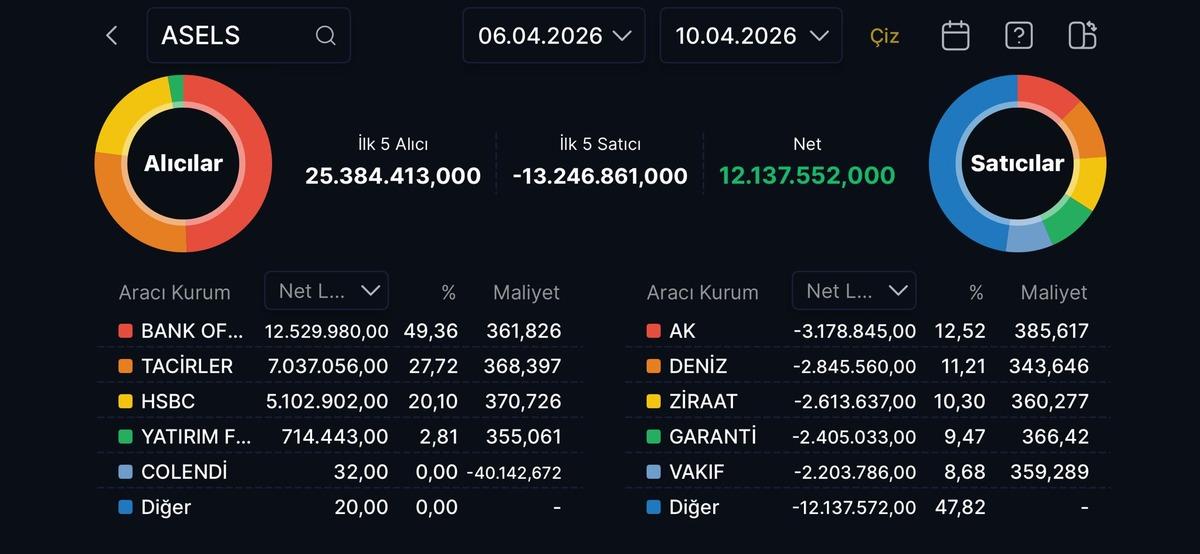Select the GARANTİ seller row
The image size is (1200, 554).
coord(713,437)
